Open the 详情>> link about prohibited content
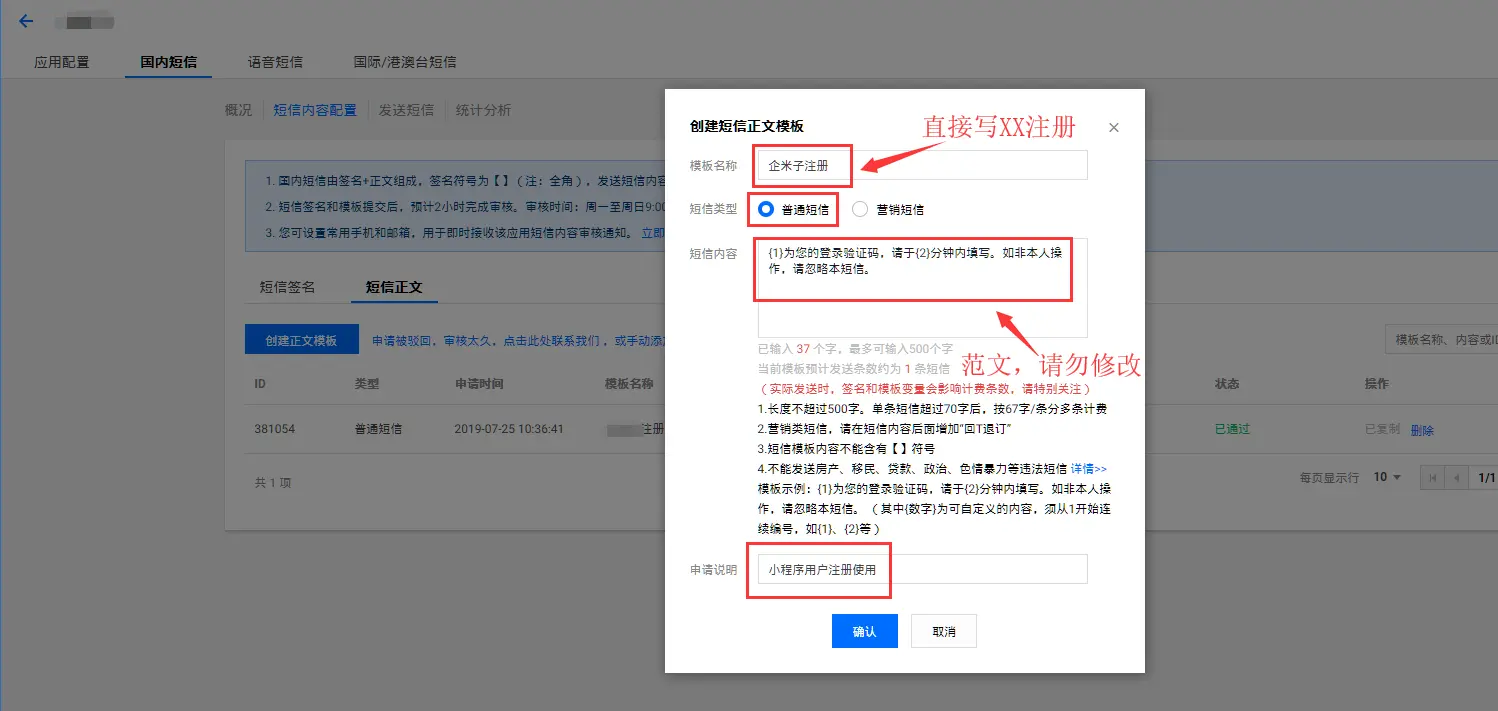The width and height of the screenshot is (1498, 711). tap(1088, 468)
